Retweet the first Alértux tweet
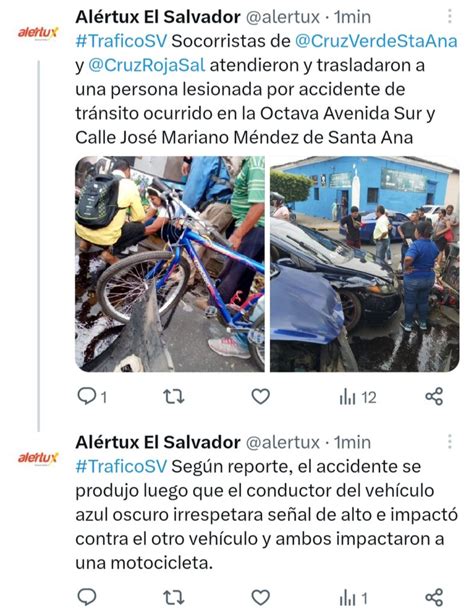 pos(174,396)
